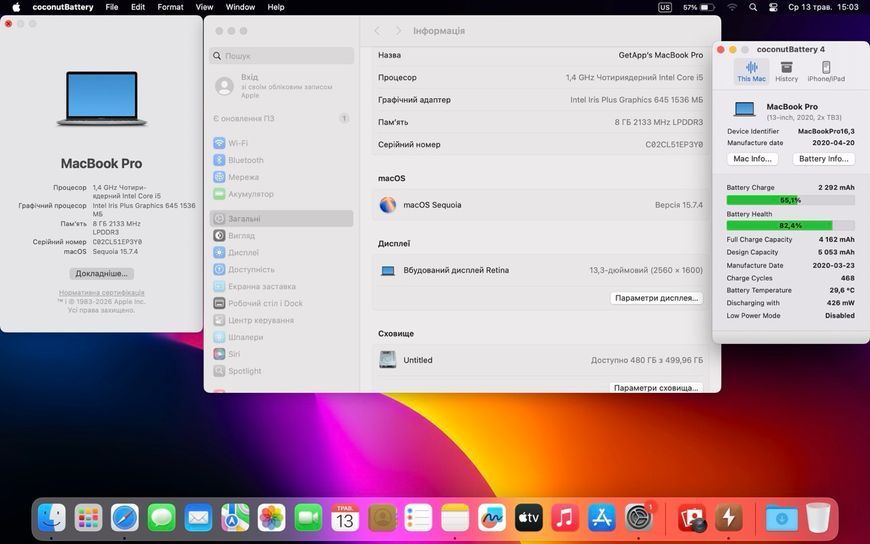The image size is (870, 544).
Task: Select Дисплеї in Settings sidebar
Action: pyautogui.click(x=282, y=253)
